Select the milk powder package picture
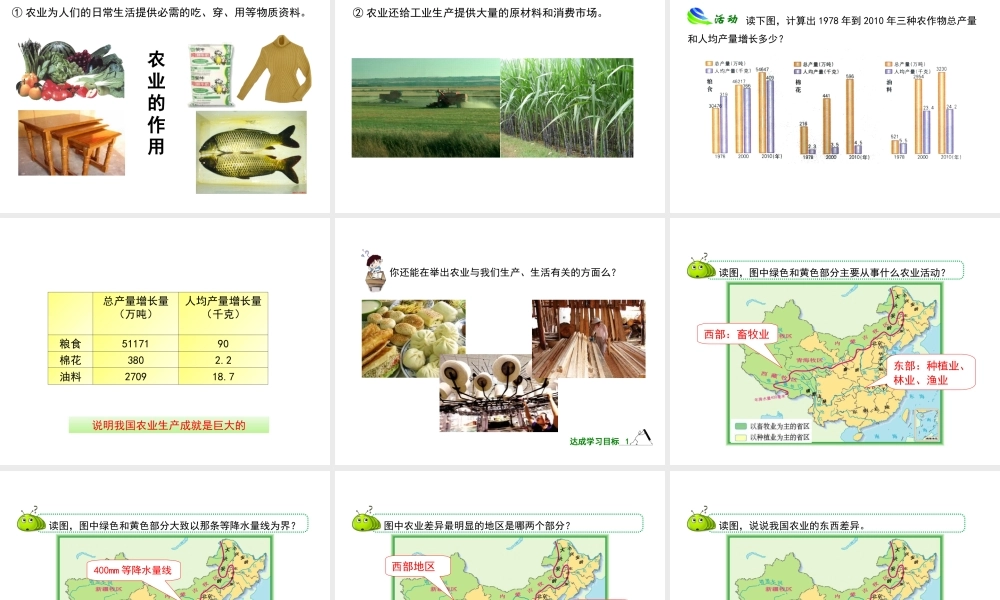This screenshot has width=1000, height=600. 210,75
